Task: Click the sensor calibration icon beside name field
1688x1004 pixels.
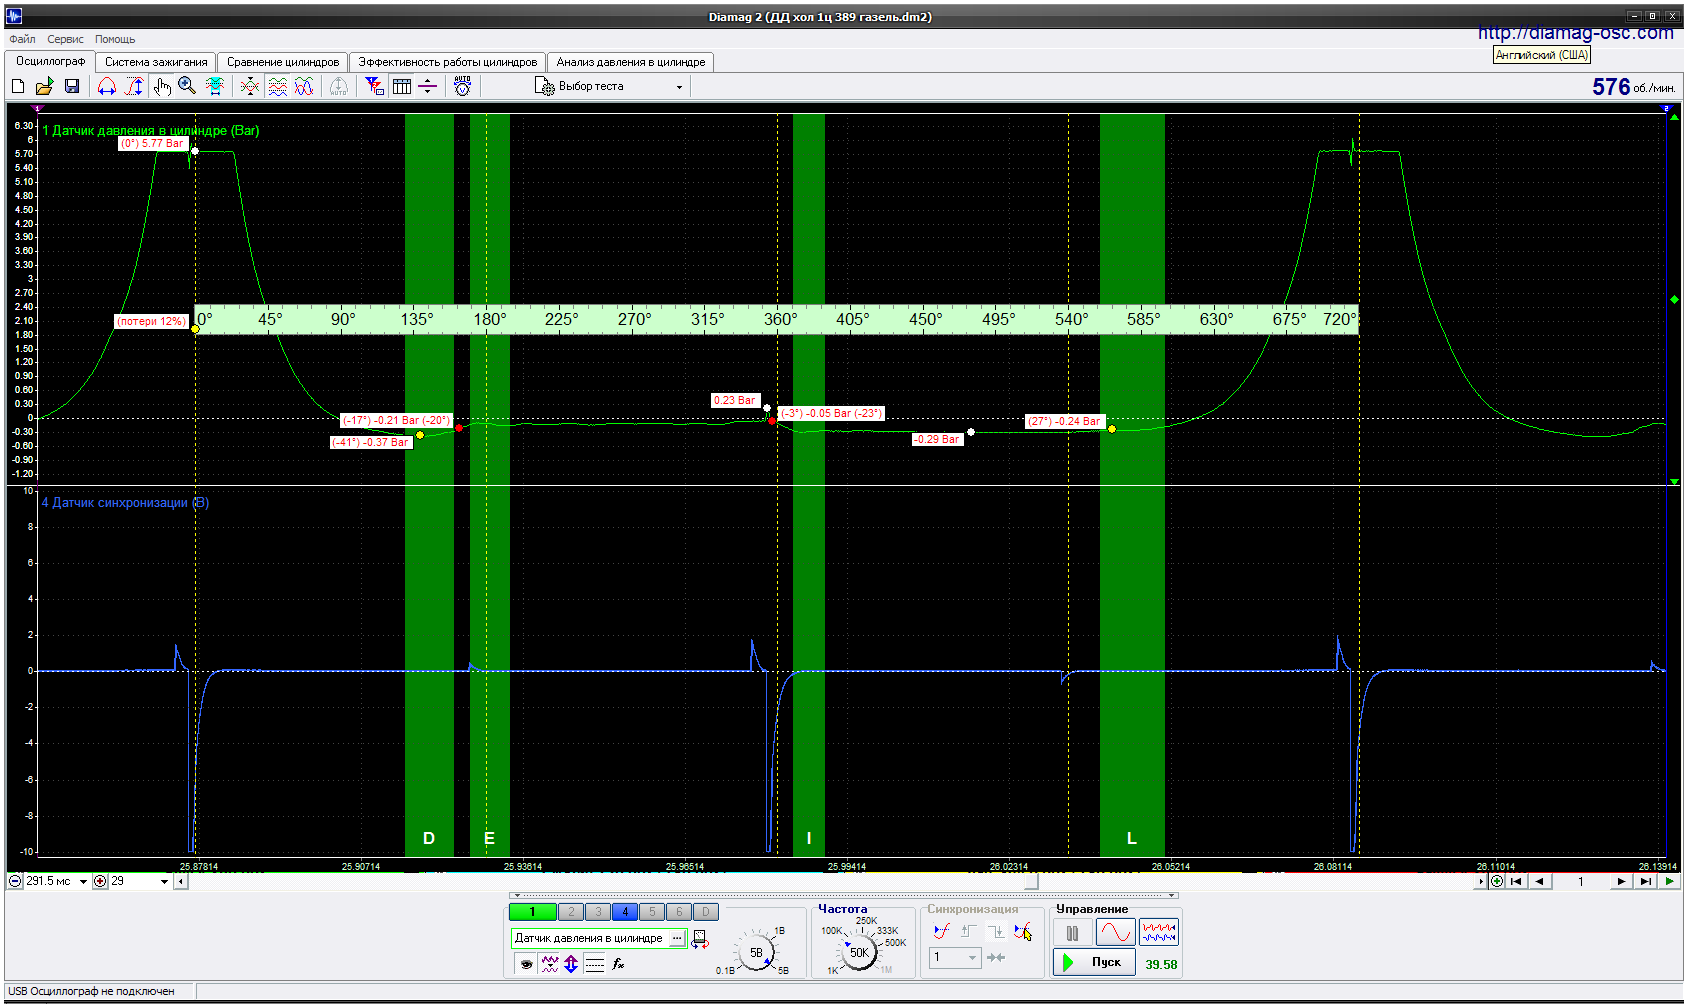Action: pyautogui.click(x=700, y=939)
